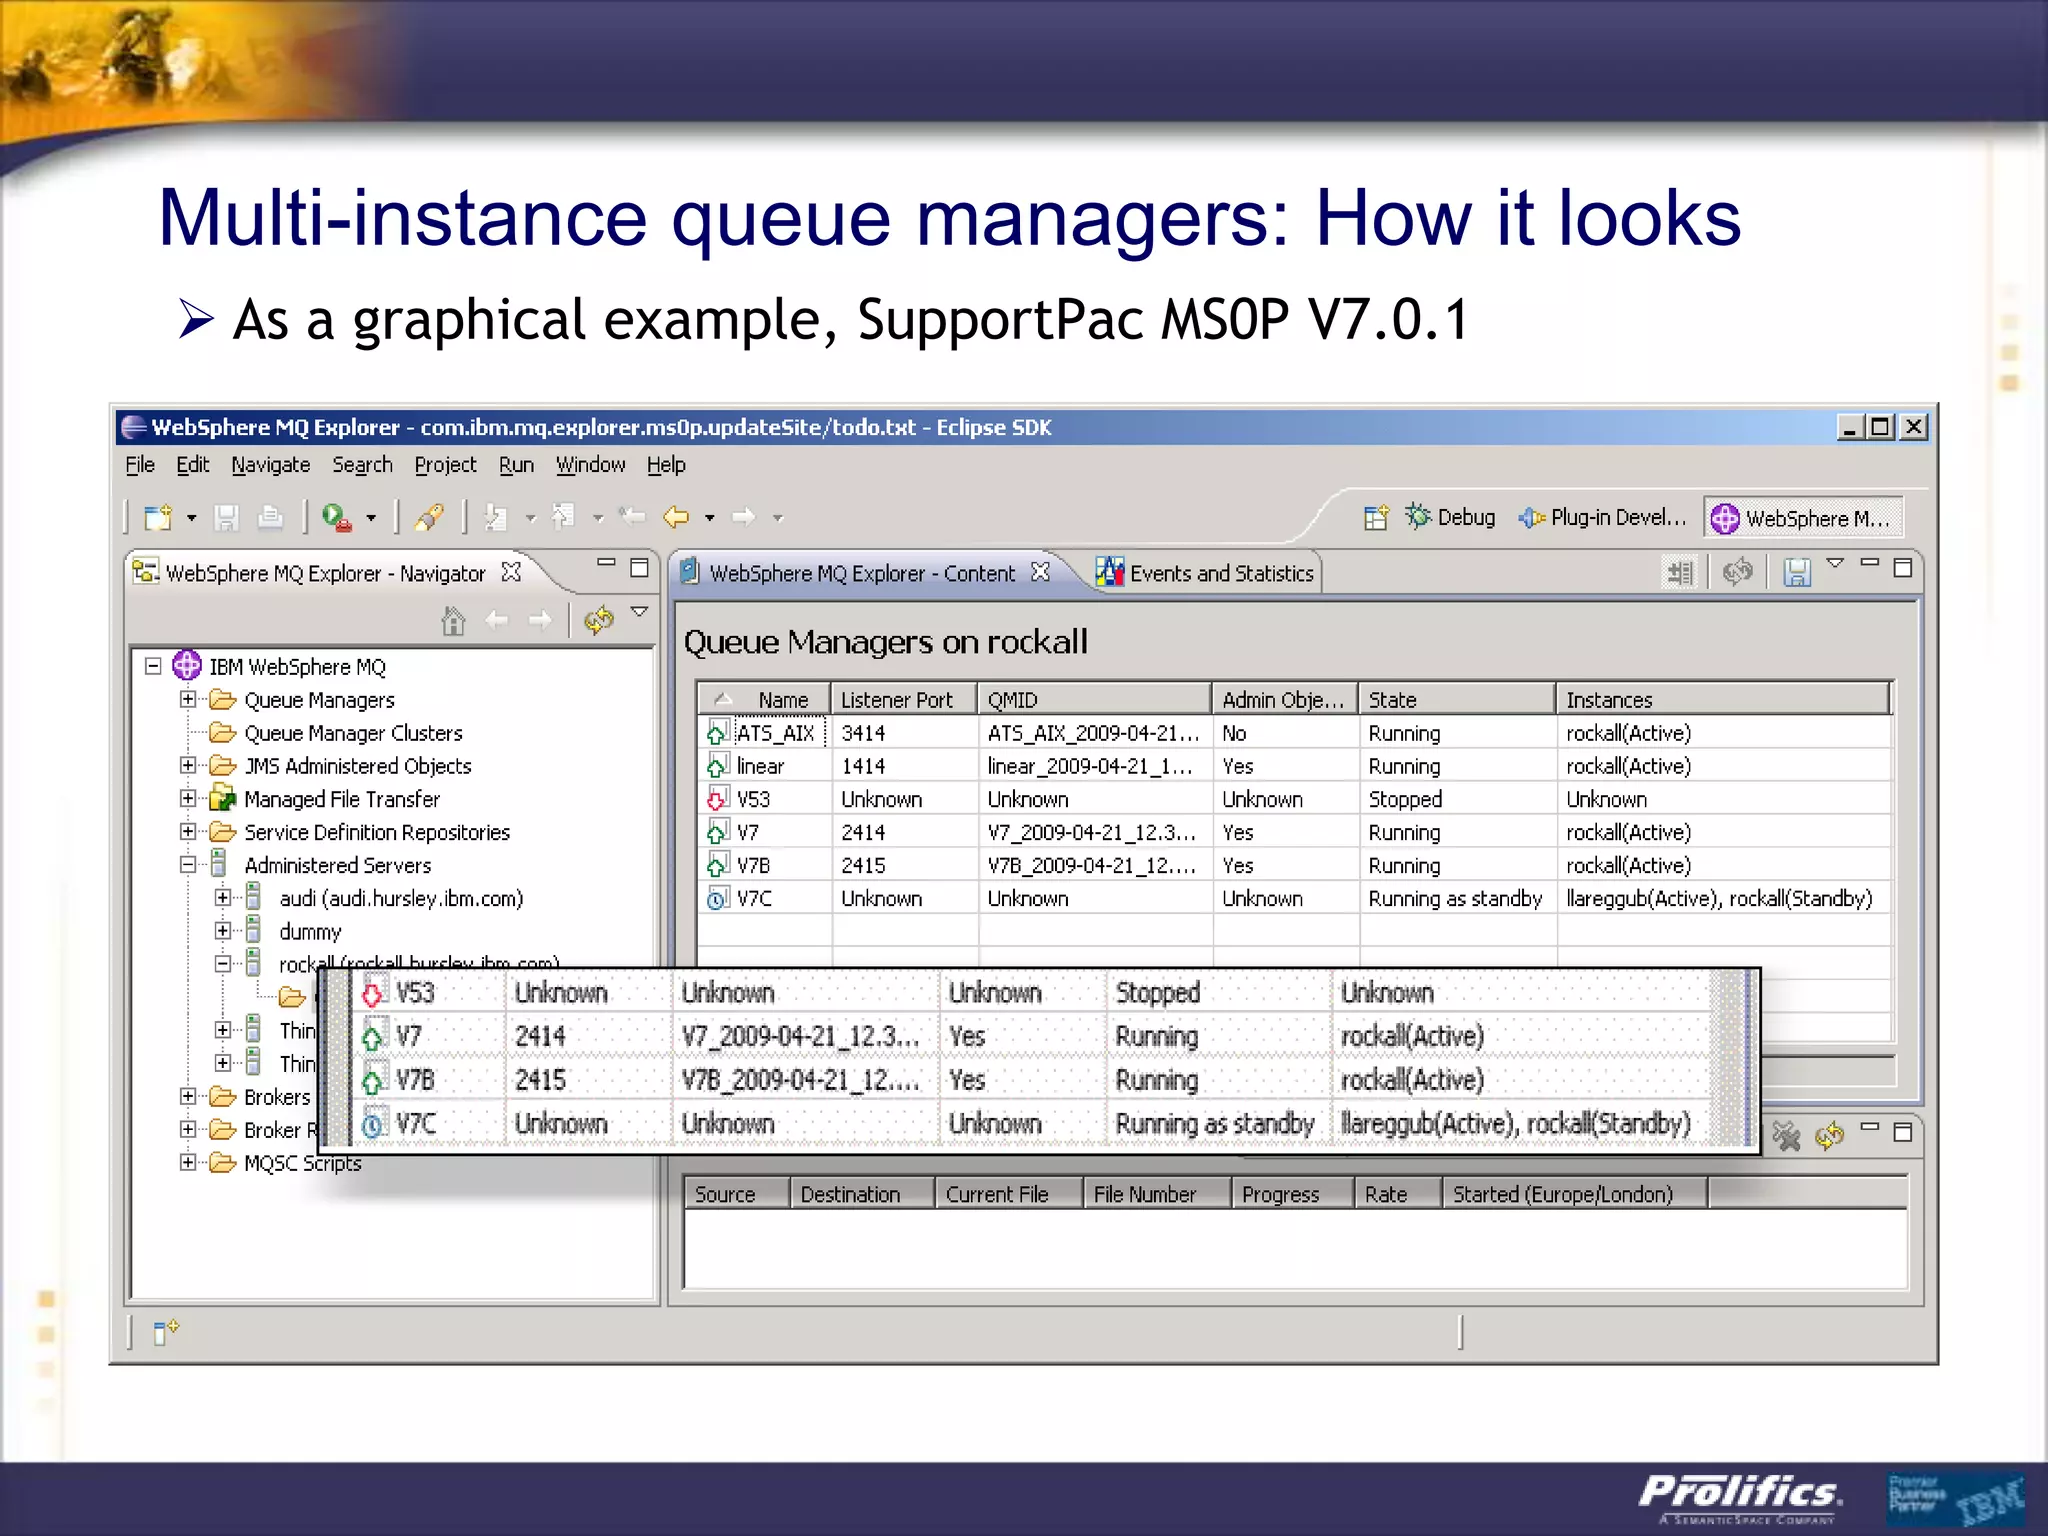Click the Progress column header in transfers
2048x1536 pixels.
[1292, 1194]
